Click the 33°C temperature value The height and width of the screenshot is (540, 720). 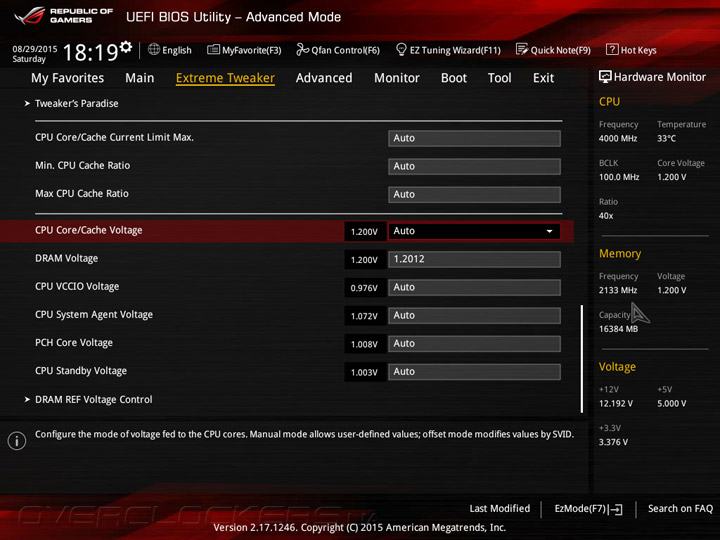[666, 139]
